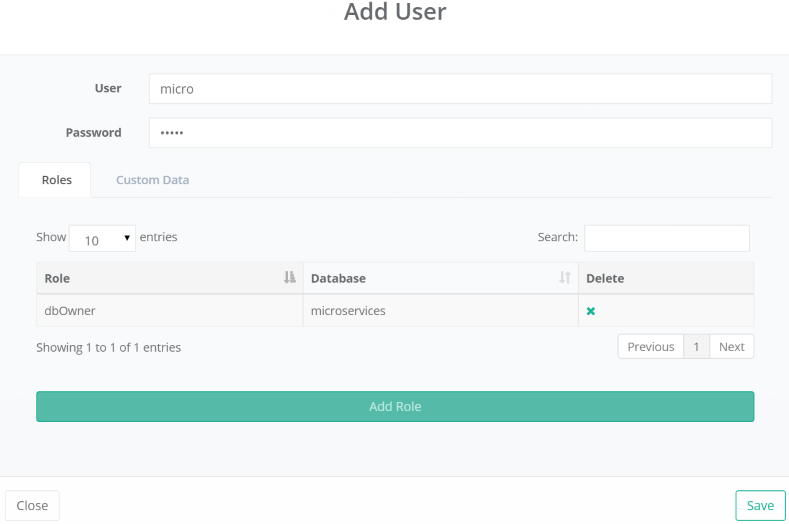The width and height of the screenshot is (789, 524).
Task: Focus the Password field
Action: coord(460,133)
